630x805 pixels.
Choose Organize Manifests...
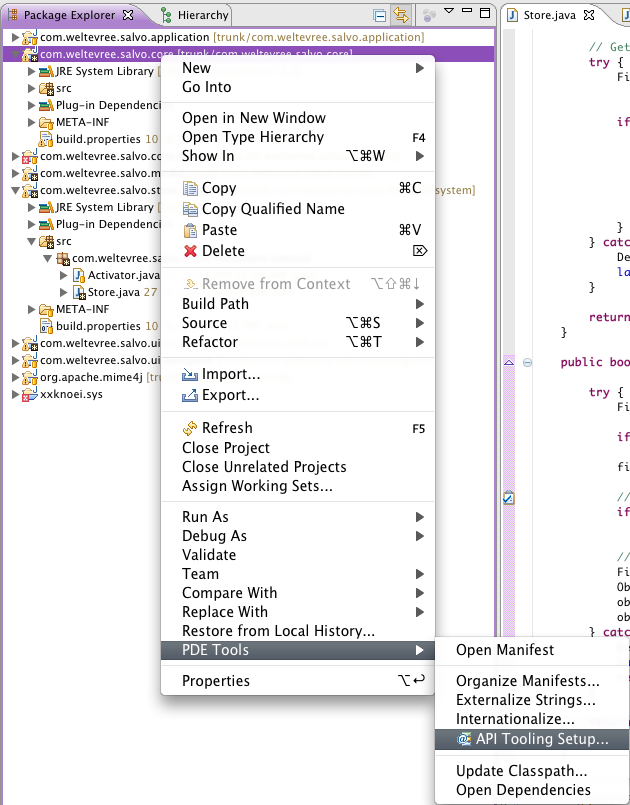532,681
